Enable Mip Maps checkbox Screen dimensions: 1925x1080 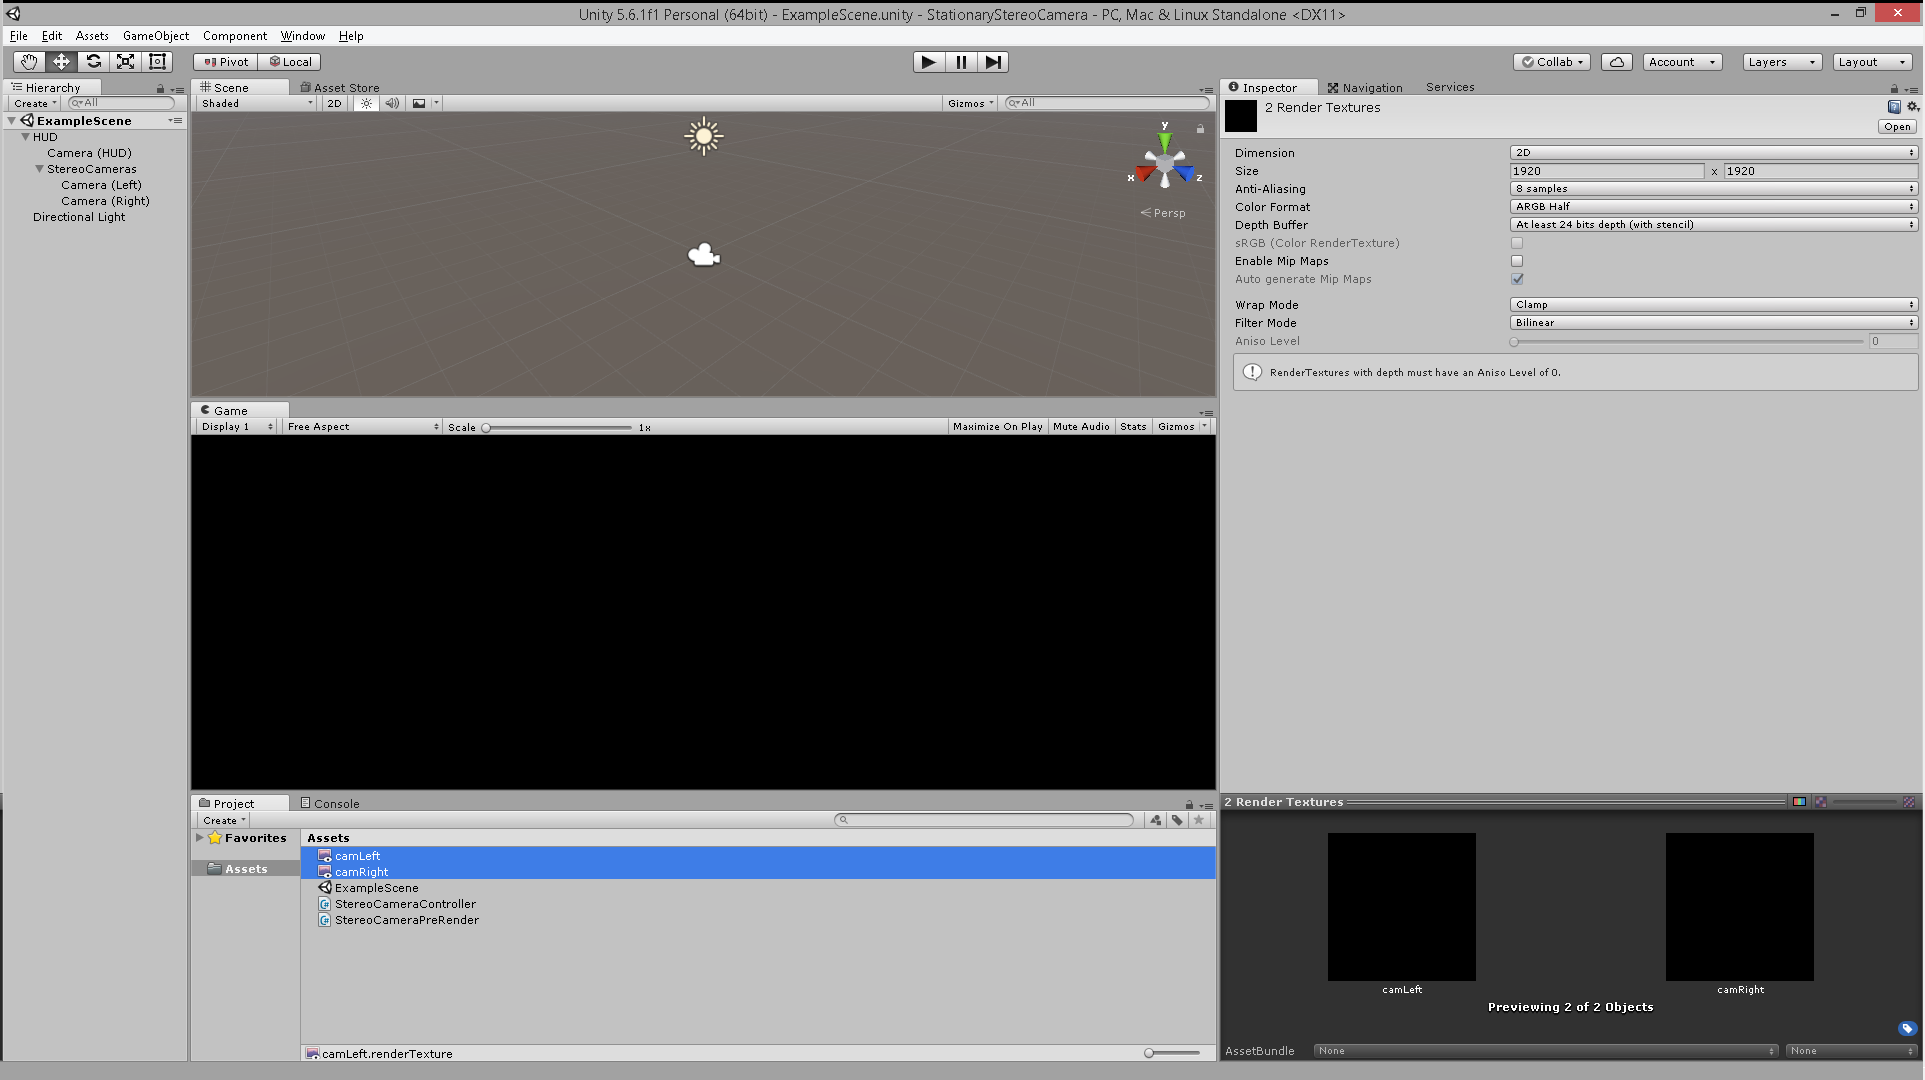(1517, 261)
